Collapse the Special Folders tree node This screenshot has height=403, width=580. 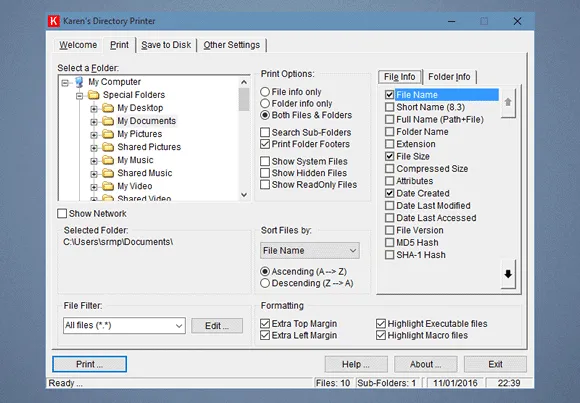(80, 96)
